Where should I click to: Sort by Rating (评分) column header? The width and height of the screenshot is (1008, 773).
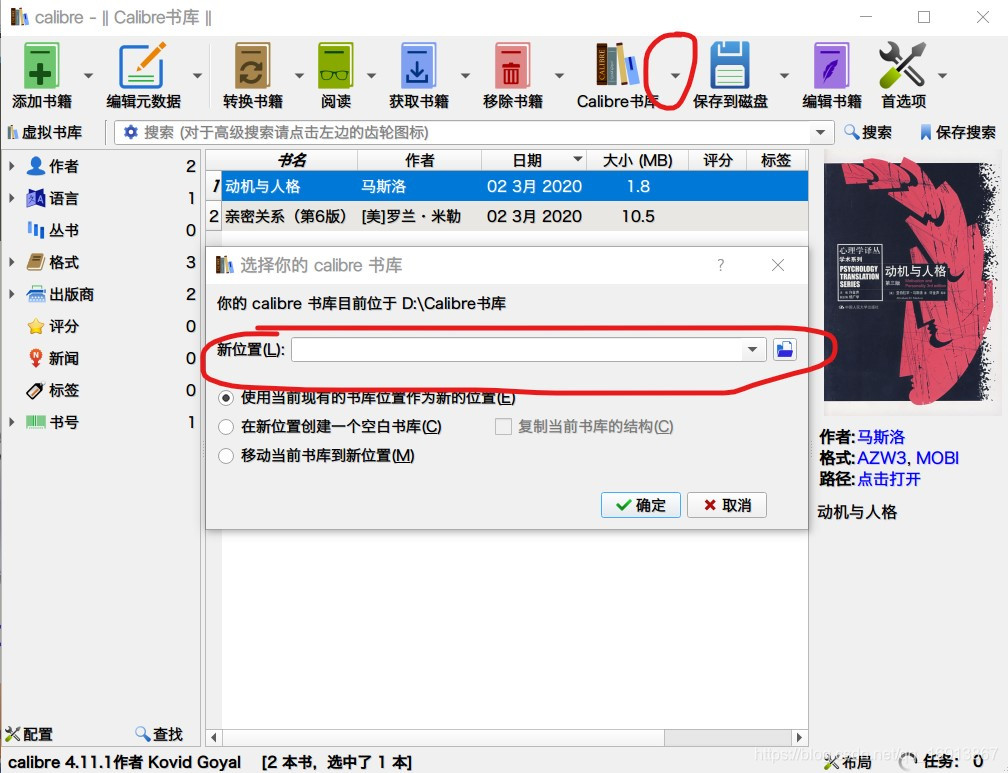[x=717, y=160]
